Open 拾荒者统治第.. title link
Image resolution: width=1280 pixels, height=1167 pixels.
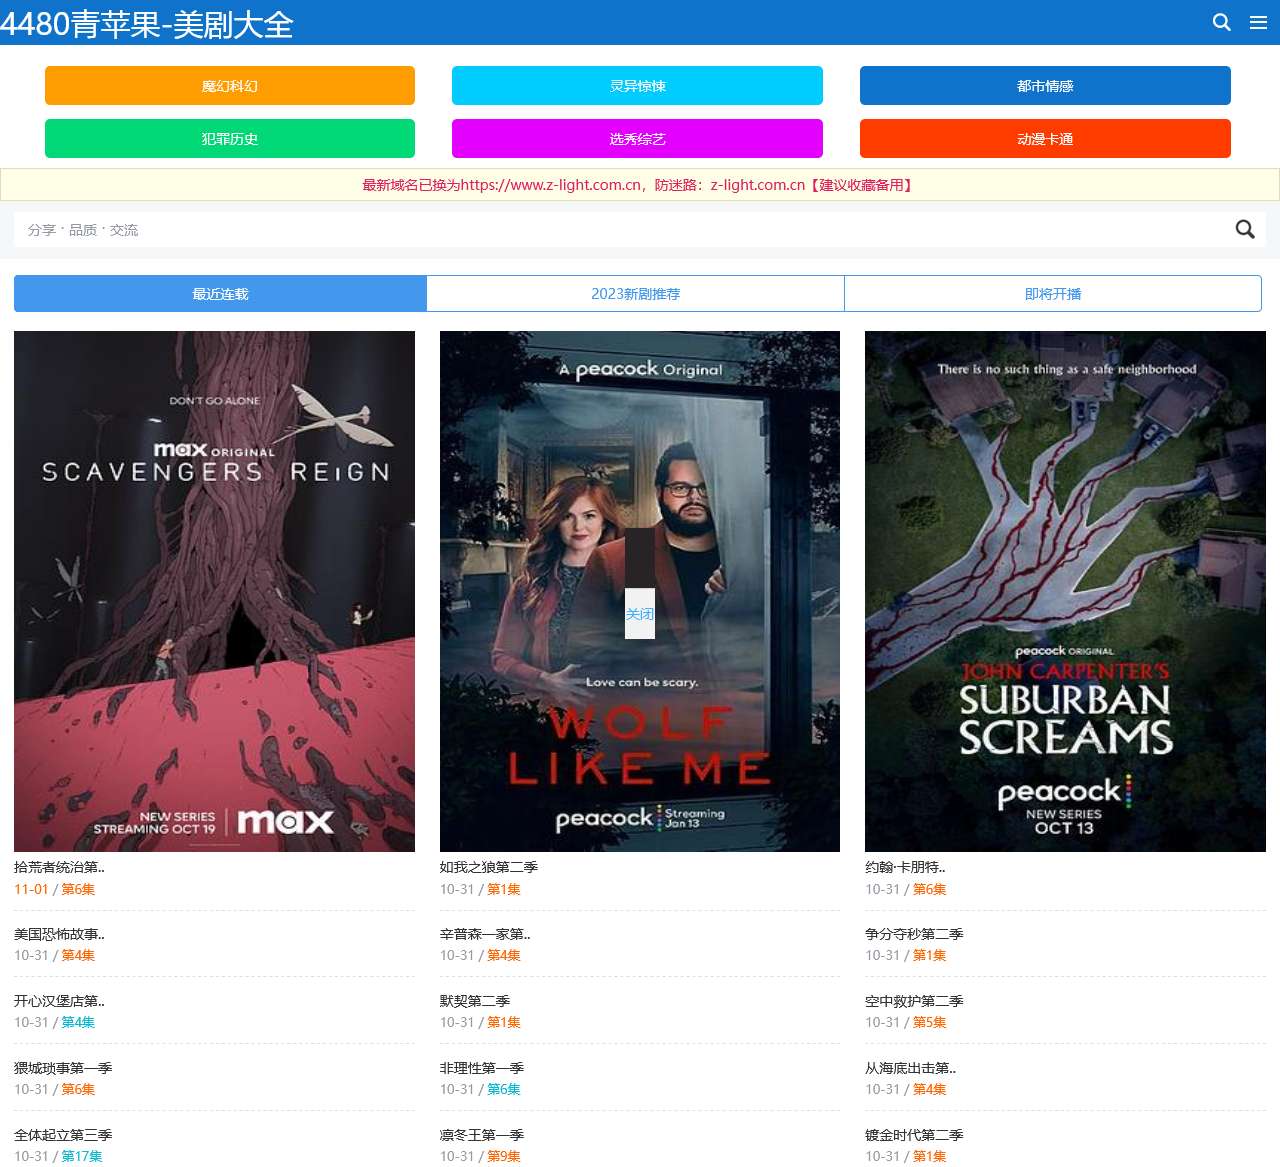click(x=59, y=867)
